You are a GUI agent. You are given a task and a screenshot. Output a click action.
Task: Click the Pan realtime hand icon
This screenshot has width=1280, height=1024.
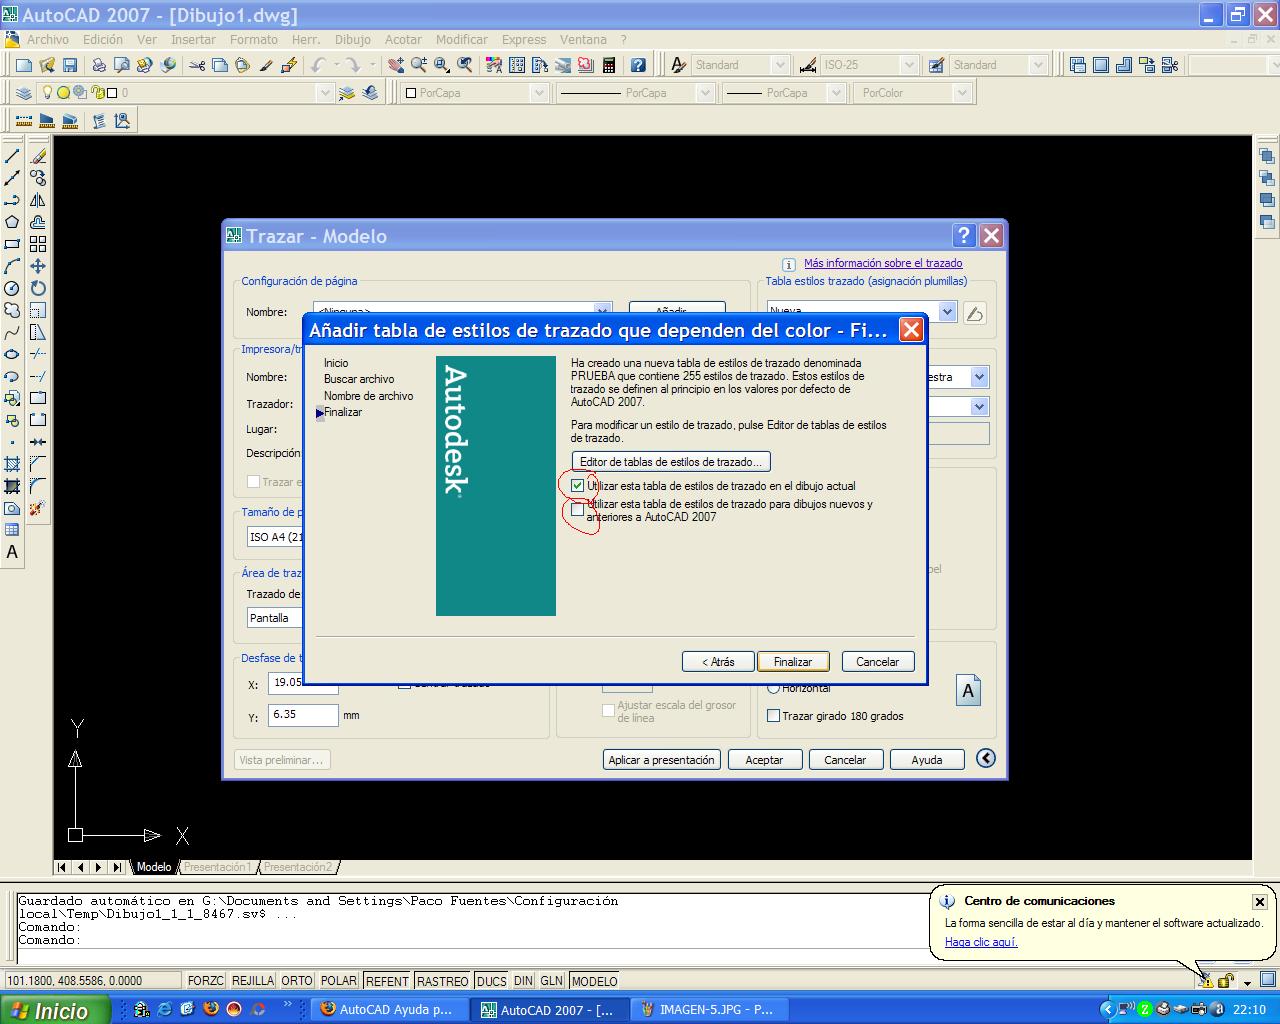[396, 65]
